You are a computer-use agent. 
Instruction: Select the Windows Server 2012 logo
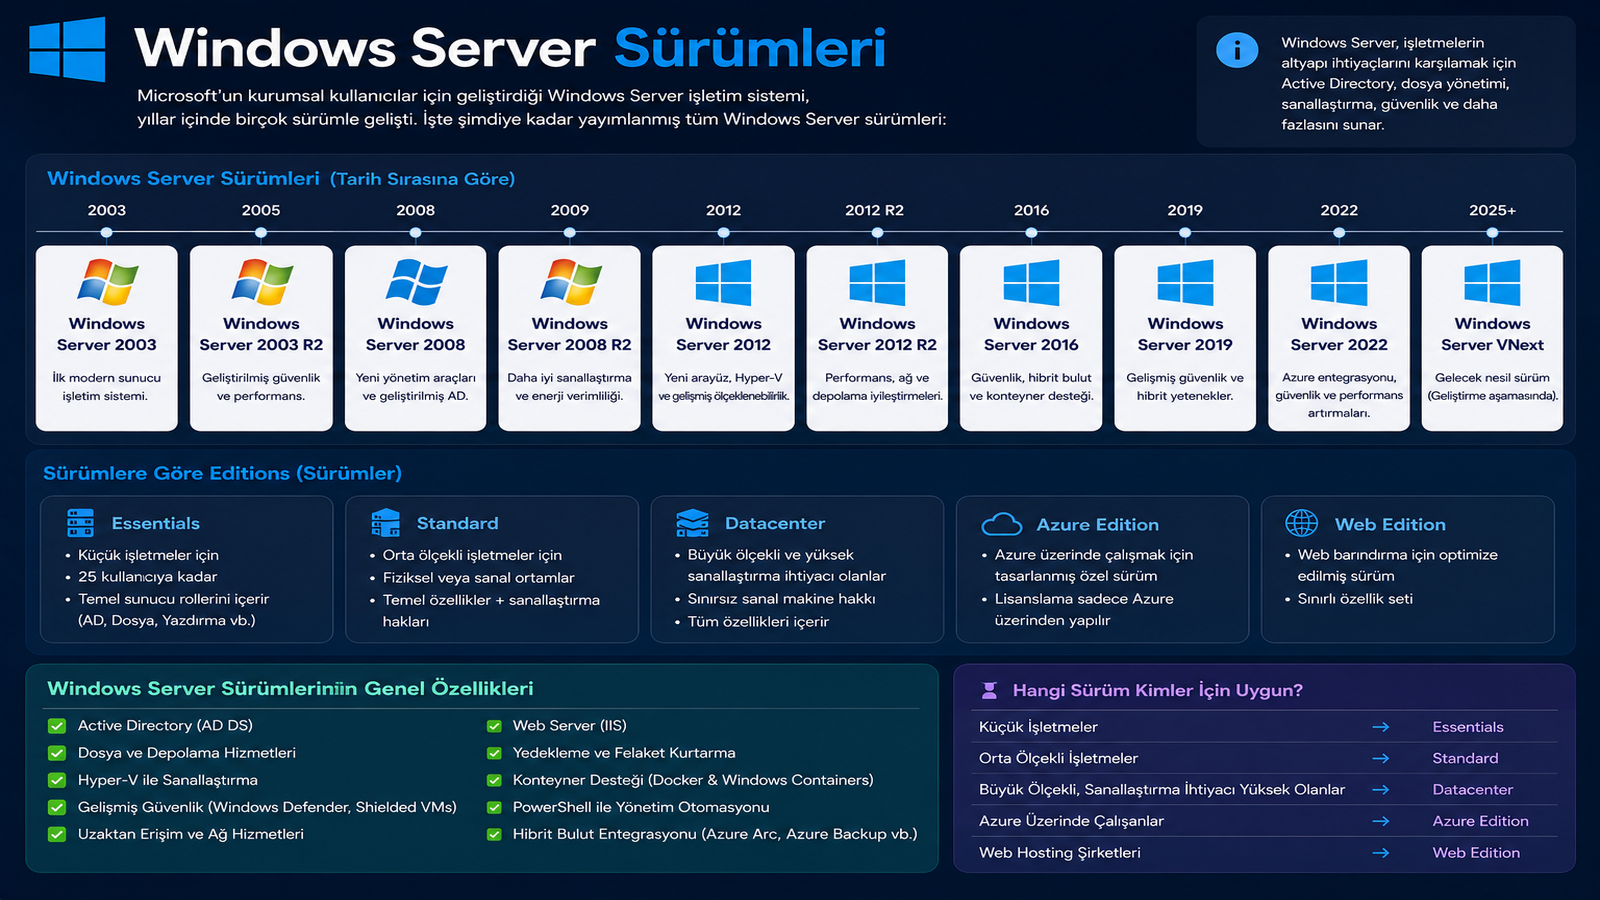click(x=724, y=282)
